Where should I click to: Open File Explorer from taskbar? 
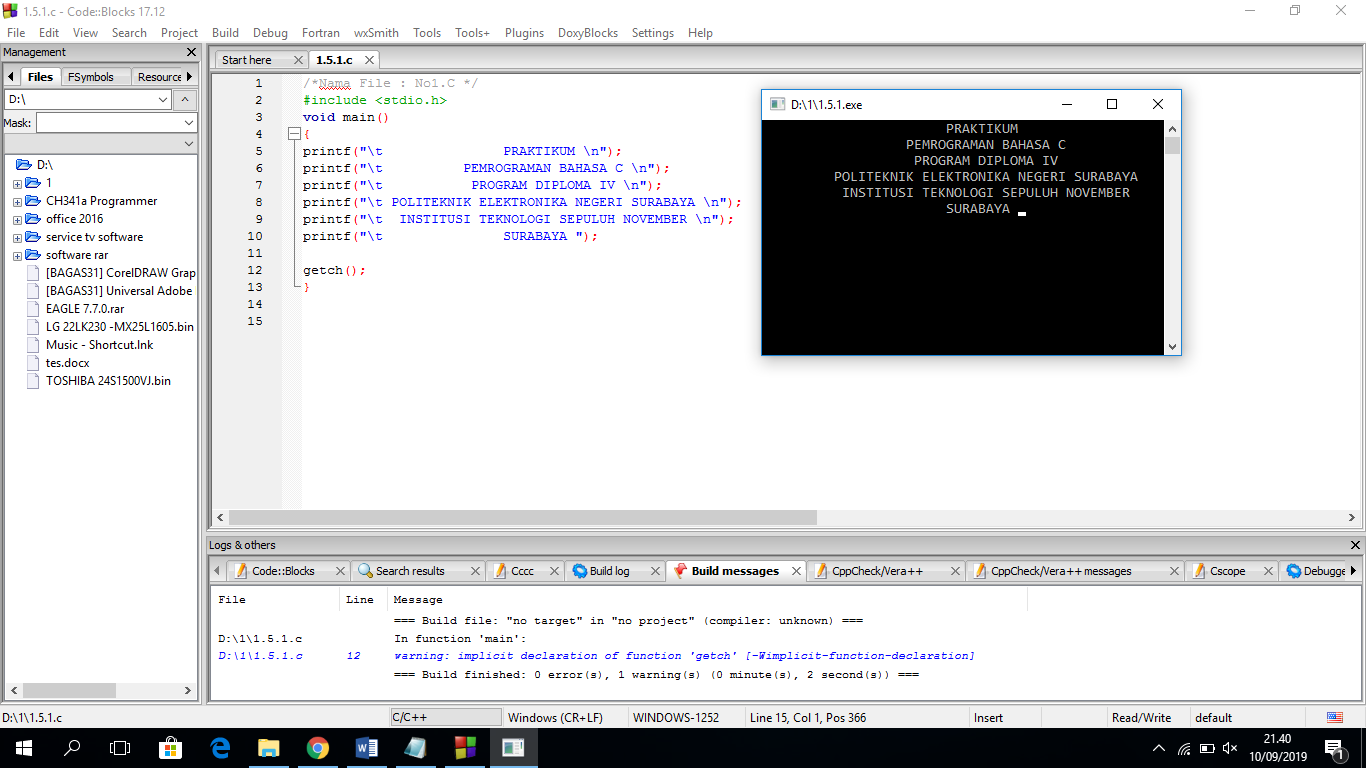[x=268, y=748]
